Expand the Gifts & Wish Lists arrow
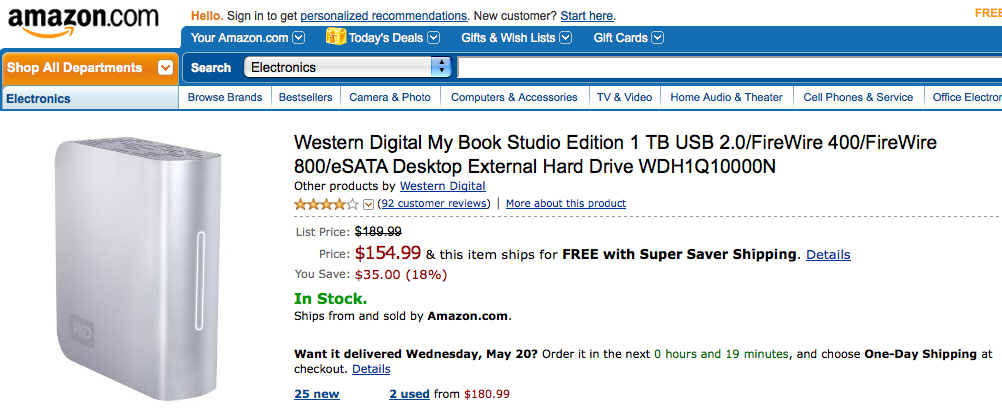 click(x=566, y=38)
